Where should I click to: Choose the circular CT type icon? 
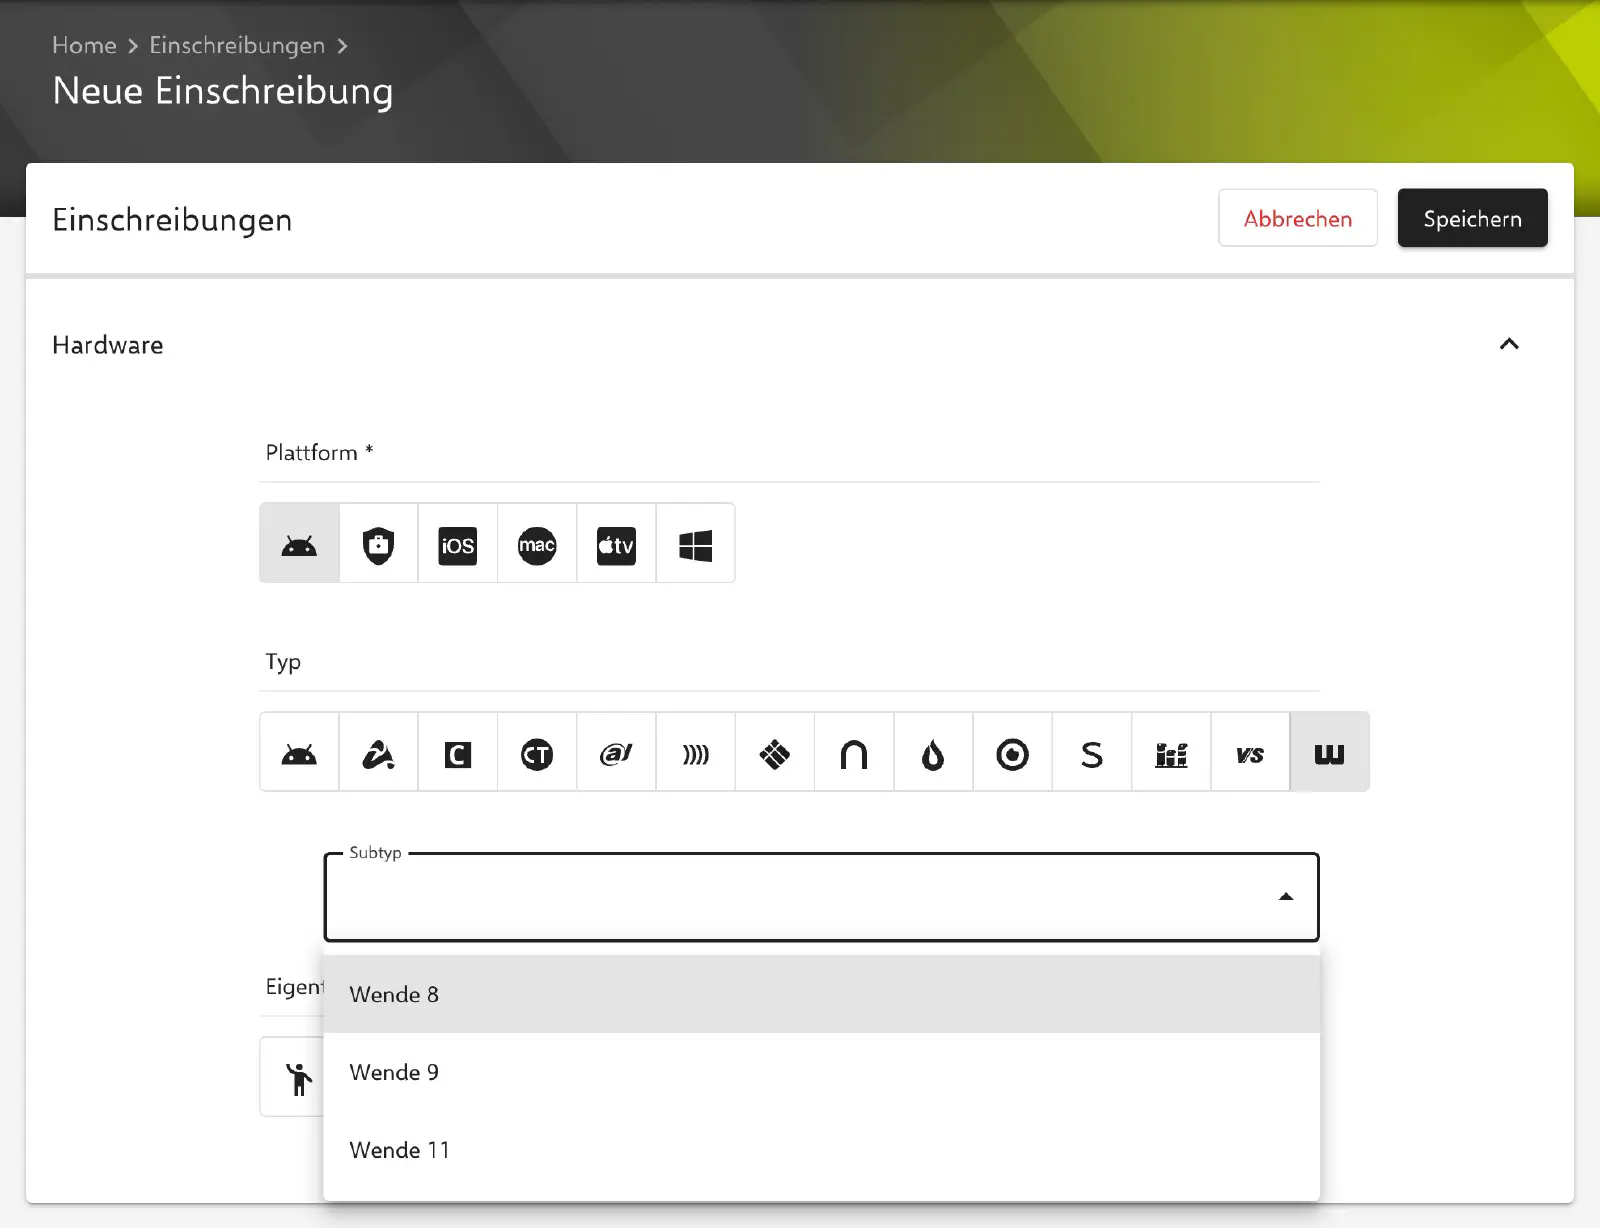pos(537,752)
